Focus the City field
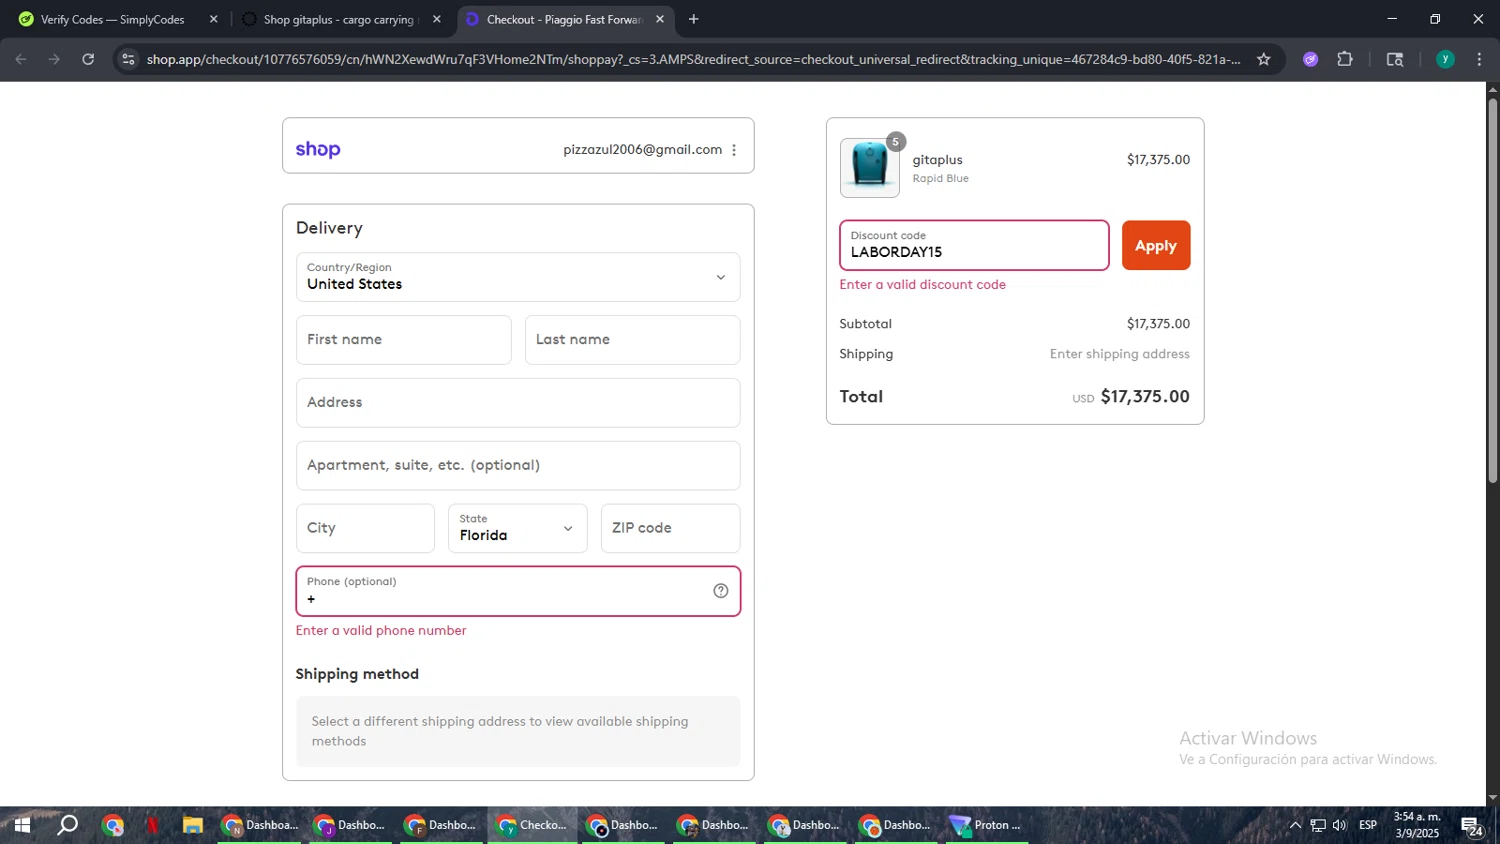Viewport: 1500px width, 844px height. [365, 528]
